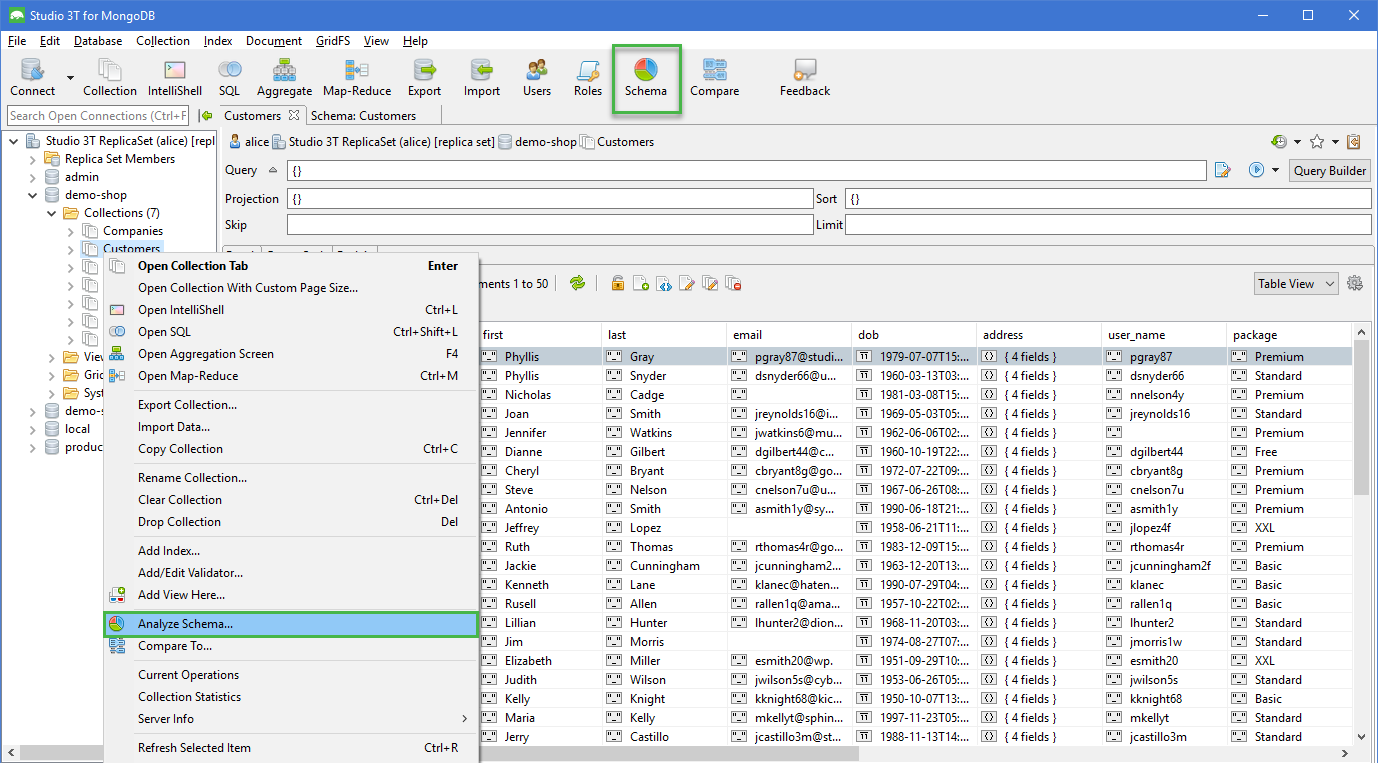
Task: Click the green refresh results icon
Action: pyautogui.click(x=577, y=284)
